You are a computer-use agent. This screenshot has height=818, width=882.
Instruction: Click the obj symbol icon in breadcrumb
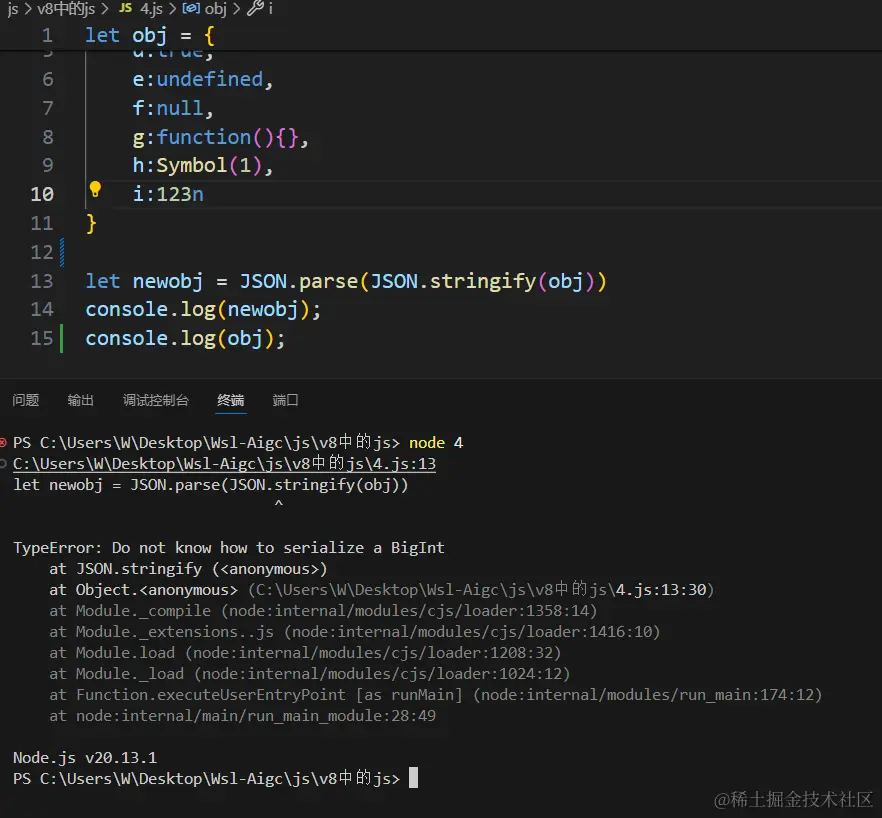point(191,8)
